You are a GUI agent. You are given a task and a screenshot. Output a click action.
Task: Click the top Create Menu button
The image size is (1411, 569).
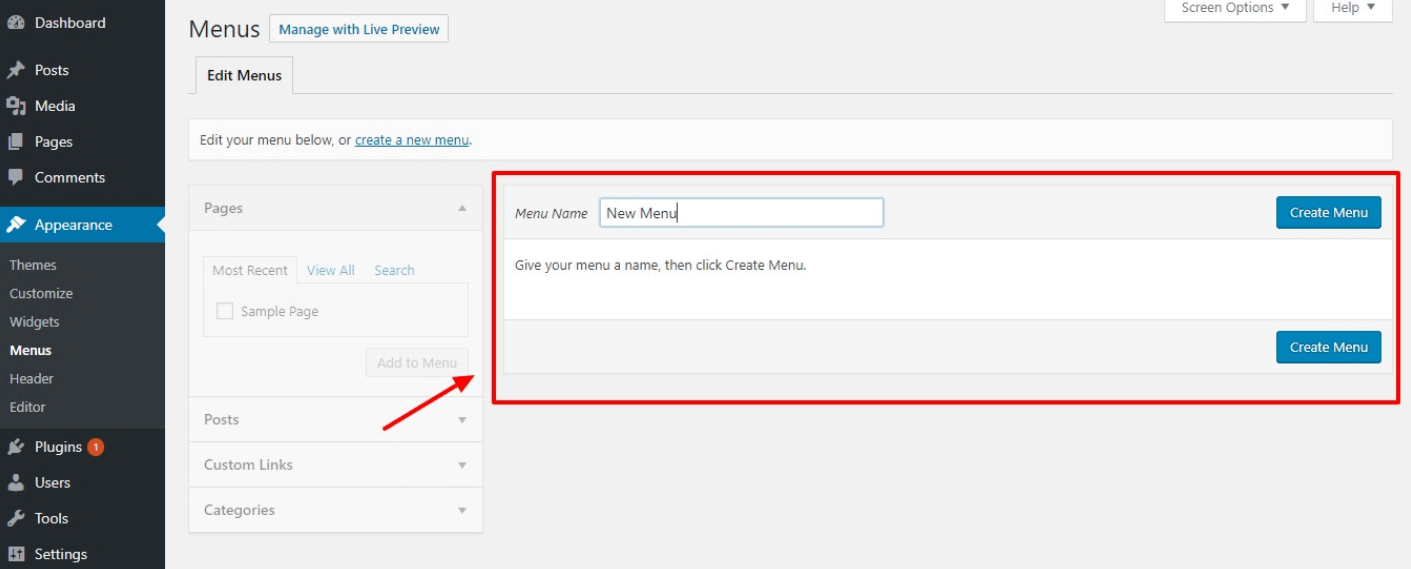pos(1329,212)
